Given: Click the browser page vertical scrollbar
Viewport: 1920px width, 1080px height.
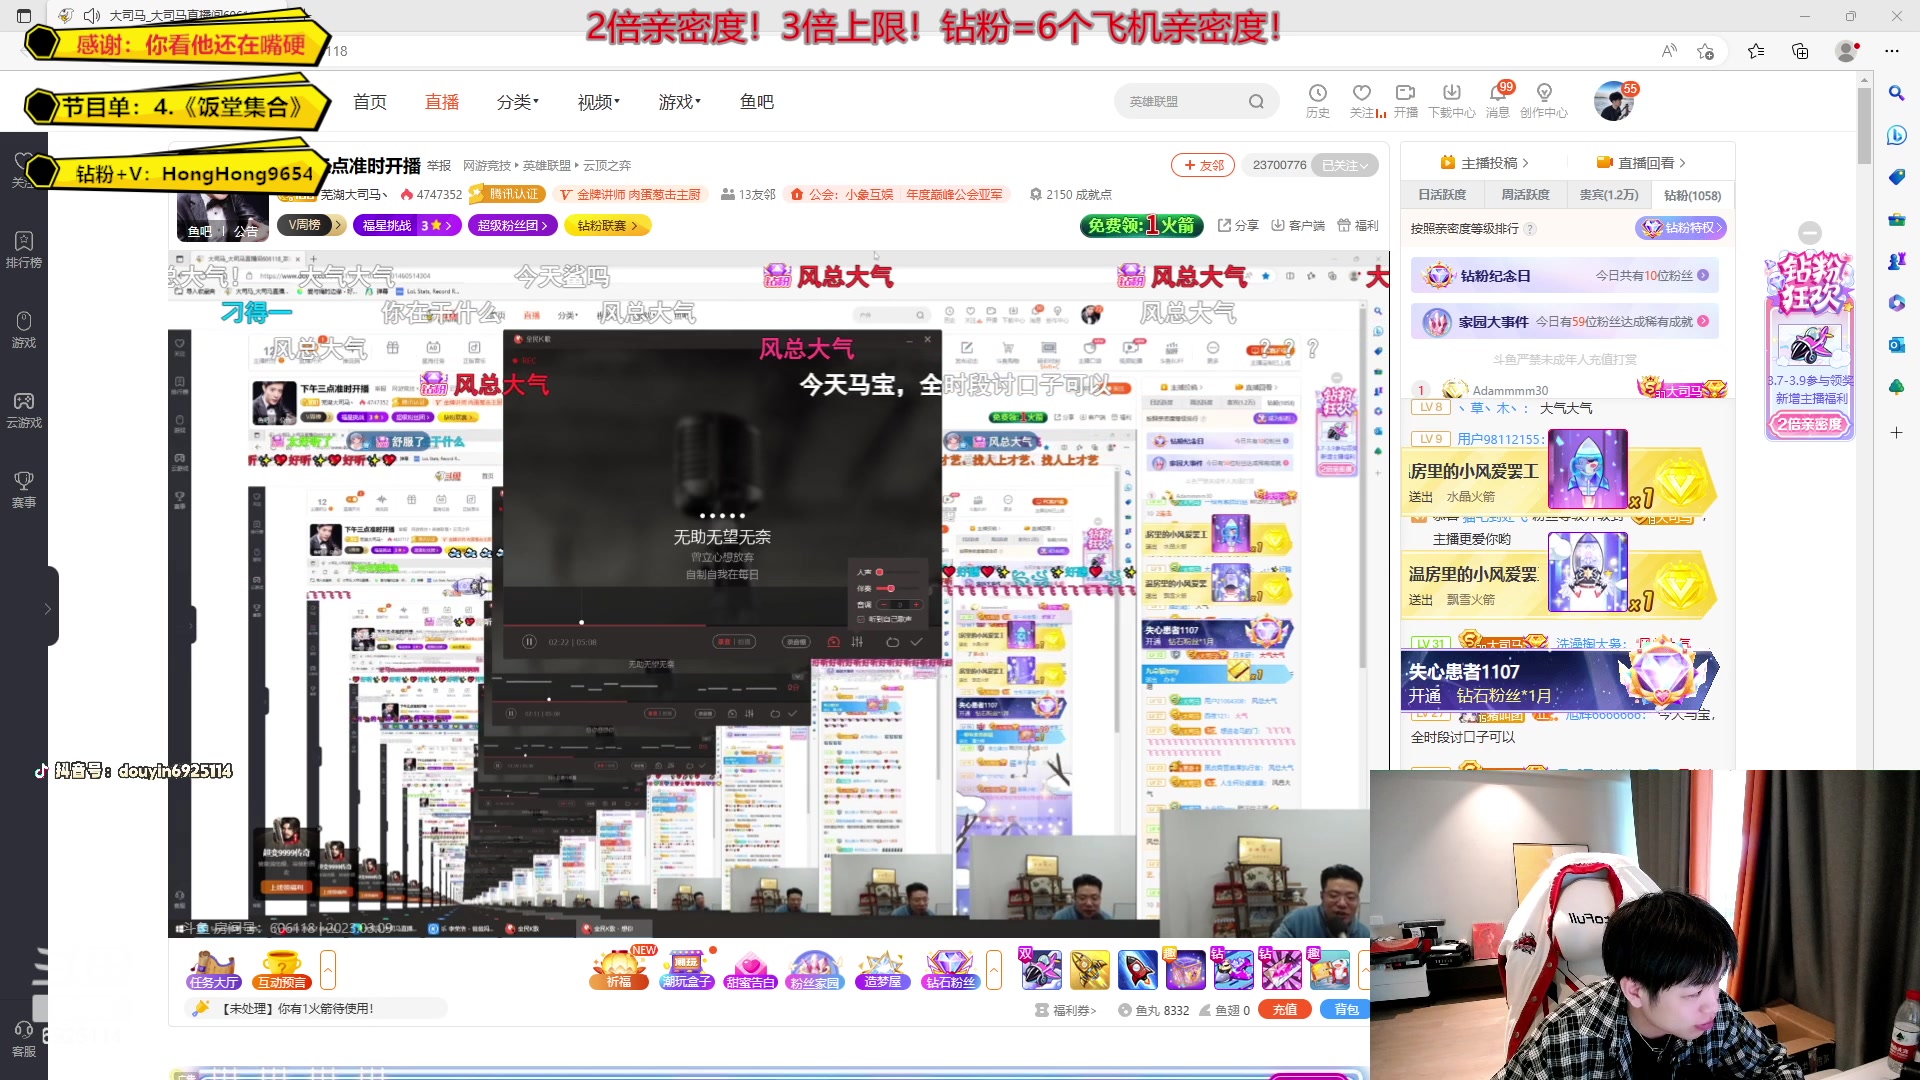Looking at the screenshot, I should [x=1864, y=125].
